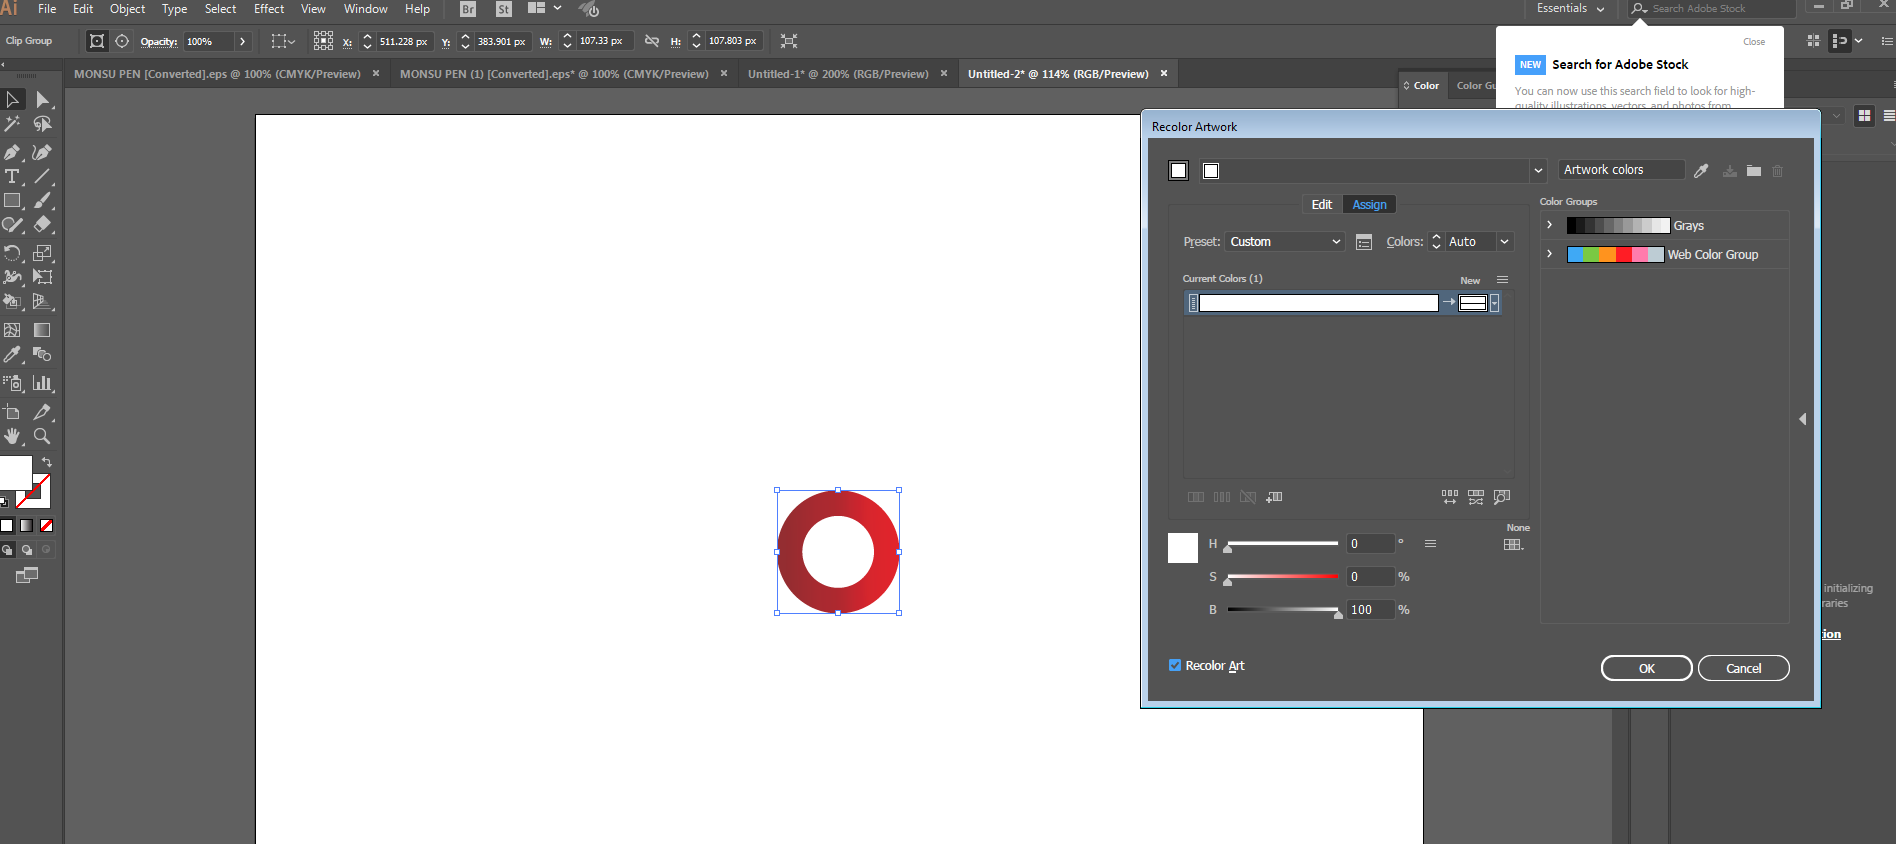
Task: Switch to Draw Behind mode
Action: coord(27,550)
